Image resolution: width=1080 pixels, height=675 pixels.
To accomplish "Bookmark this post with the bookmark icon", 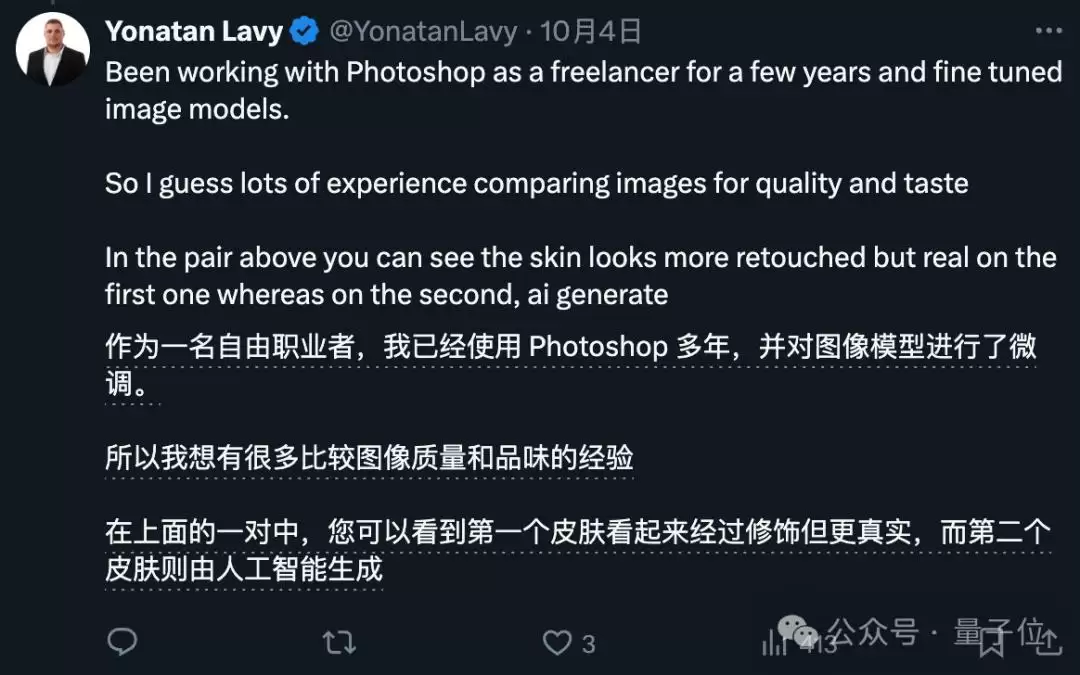I will (991, 643).
